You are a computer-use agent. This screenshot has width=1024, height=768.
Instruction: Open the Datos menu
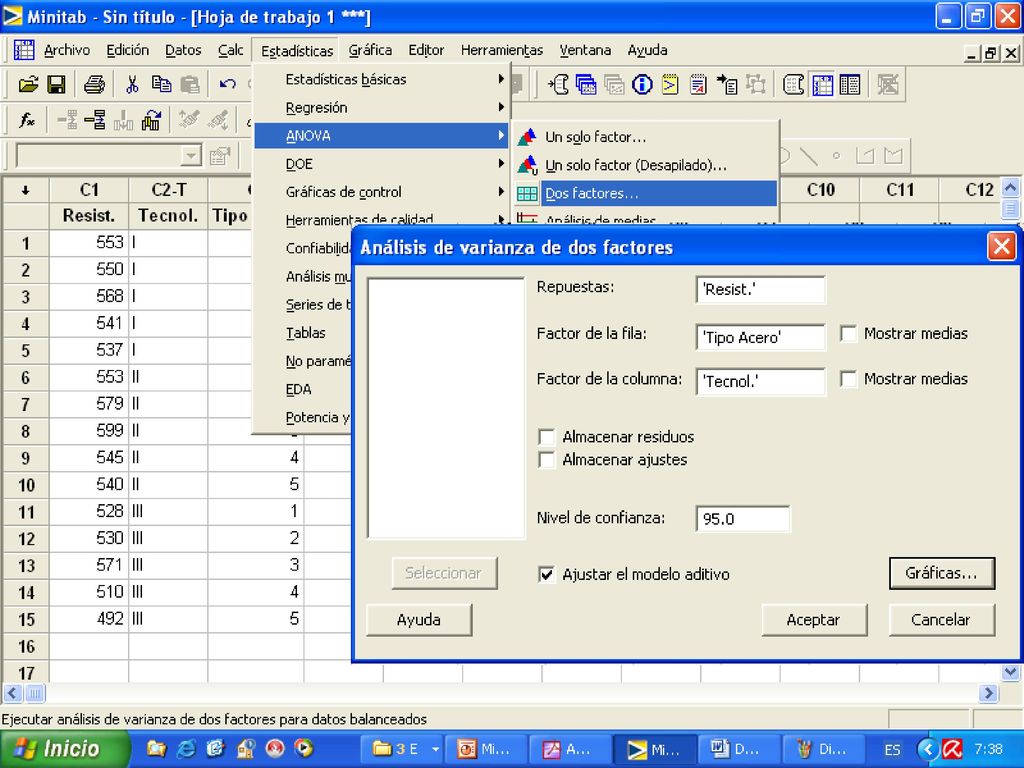click(183, 50)
